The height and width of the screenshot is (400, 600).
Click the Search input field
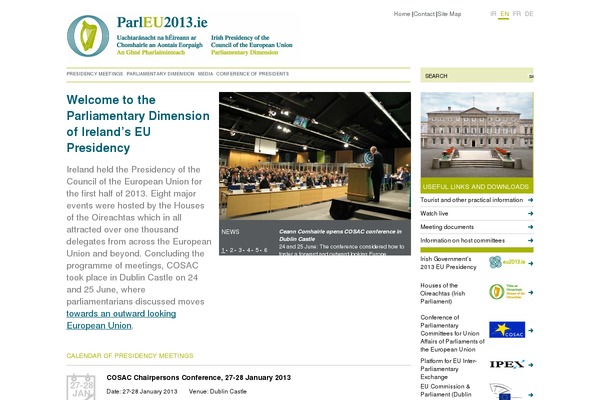click(x=474, y=76)
